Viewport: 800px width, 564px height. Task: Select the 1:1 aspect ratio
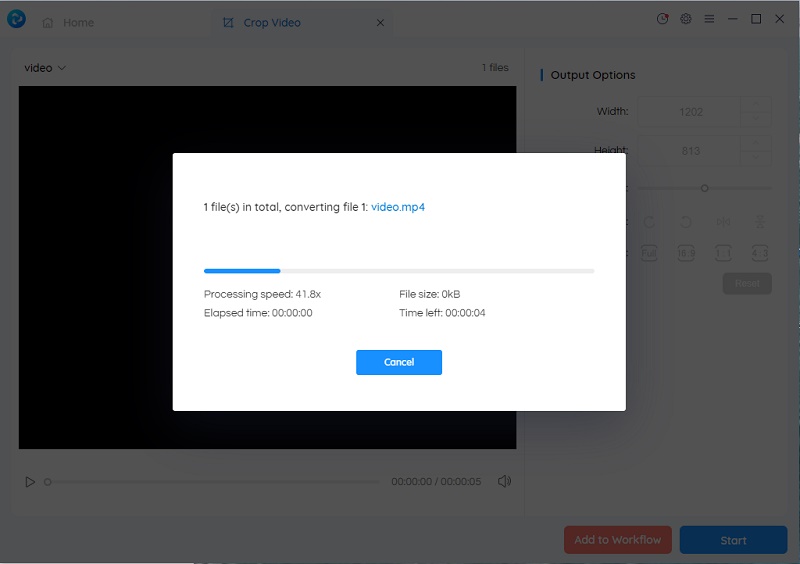(723, 253)
